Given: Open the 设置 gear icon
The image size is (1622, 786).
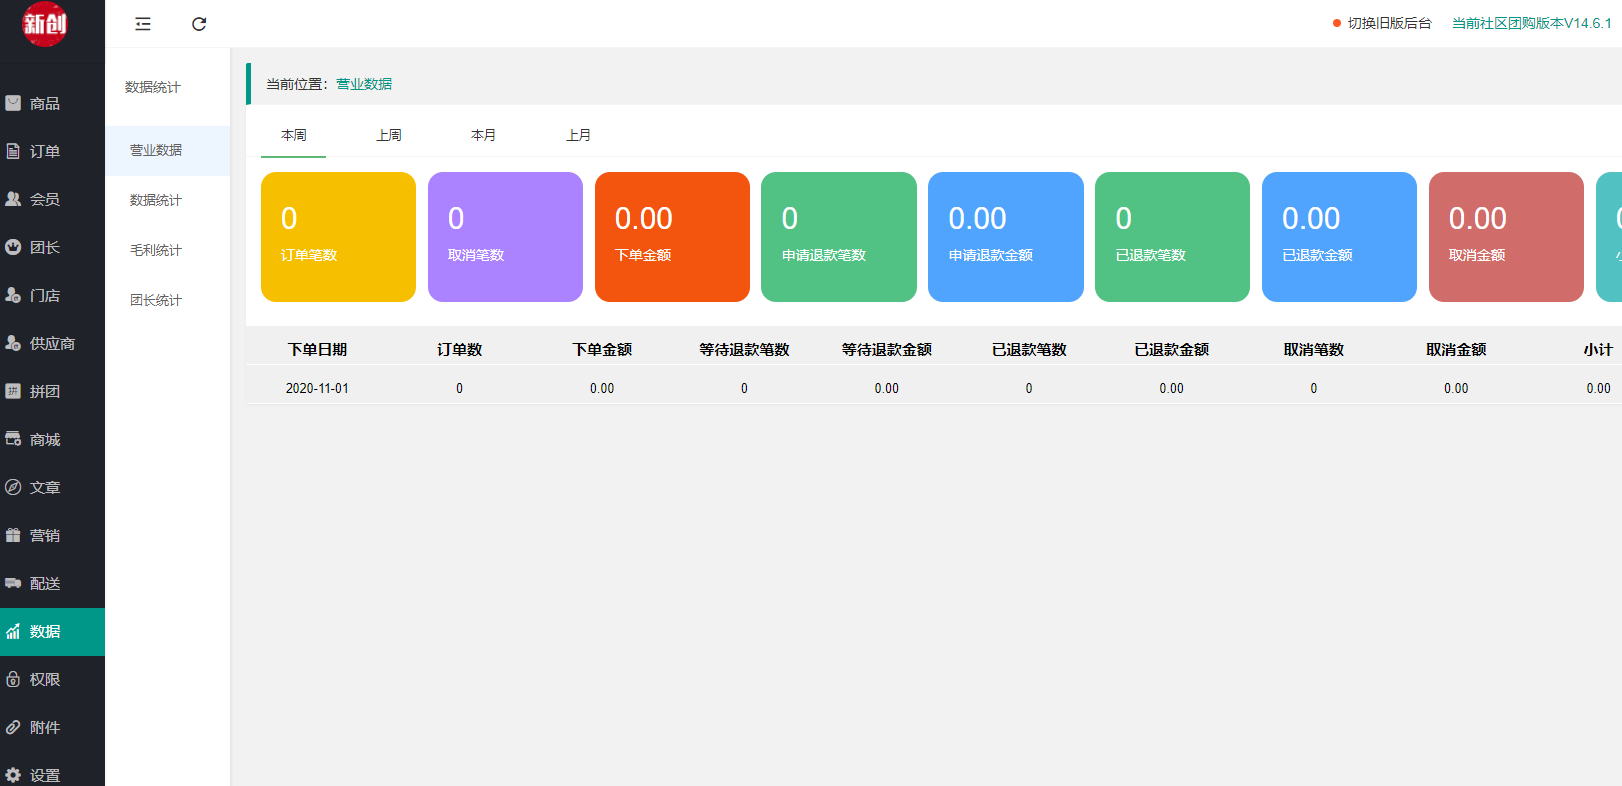Looking at the screenshot, I should (13, 775).
